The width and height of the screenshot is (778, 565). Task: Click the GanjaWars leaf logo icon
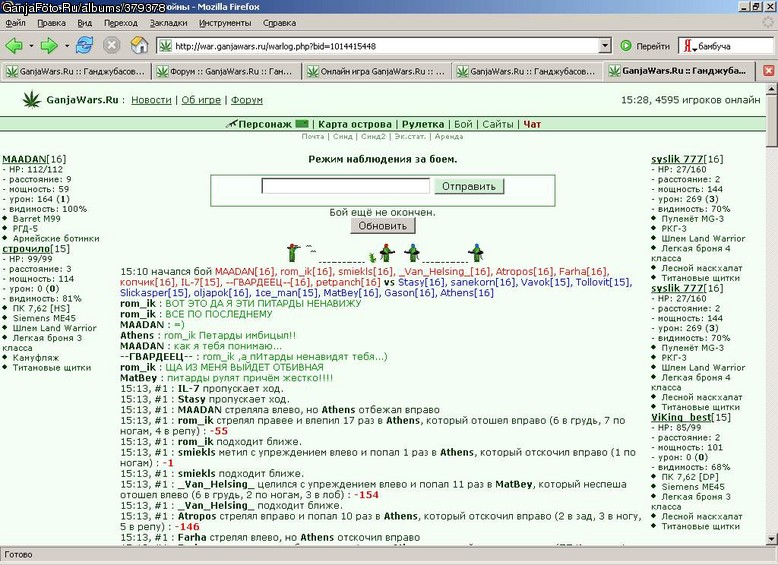click(x=32, y=99)
